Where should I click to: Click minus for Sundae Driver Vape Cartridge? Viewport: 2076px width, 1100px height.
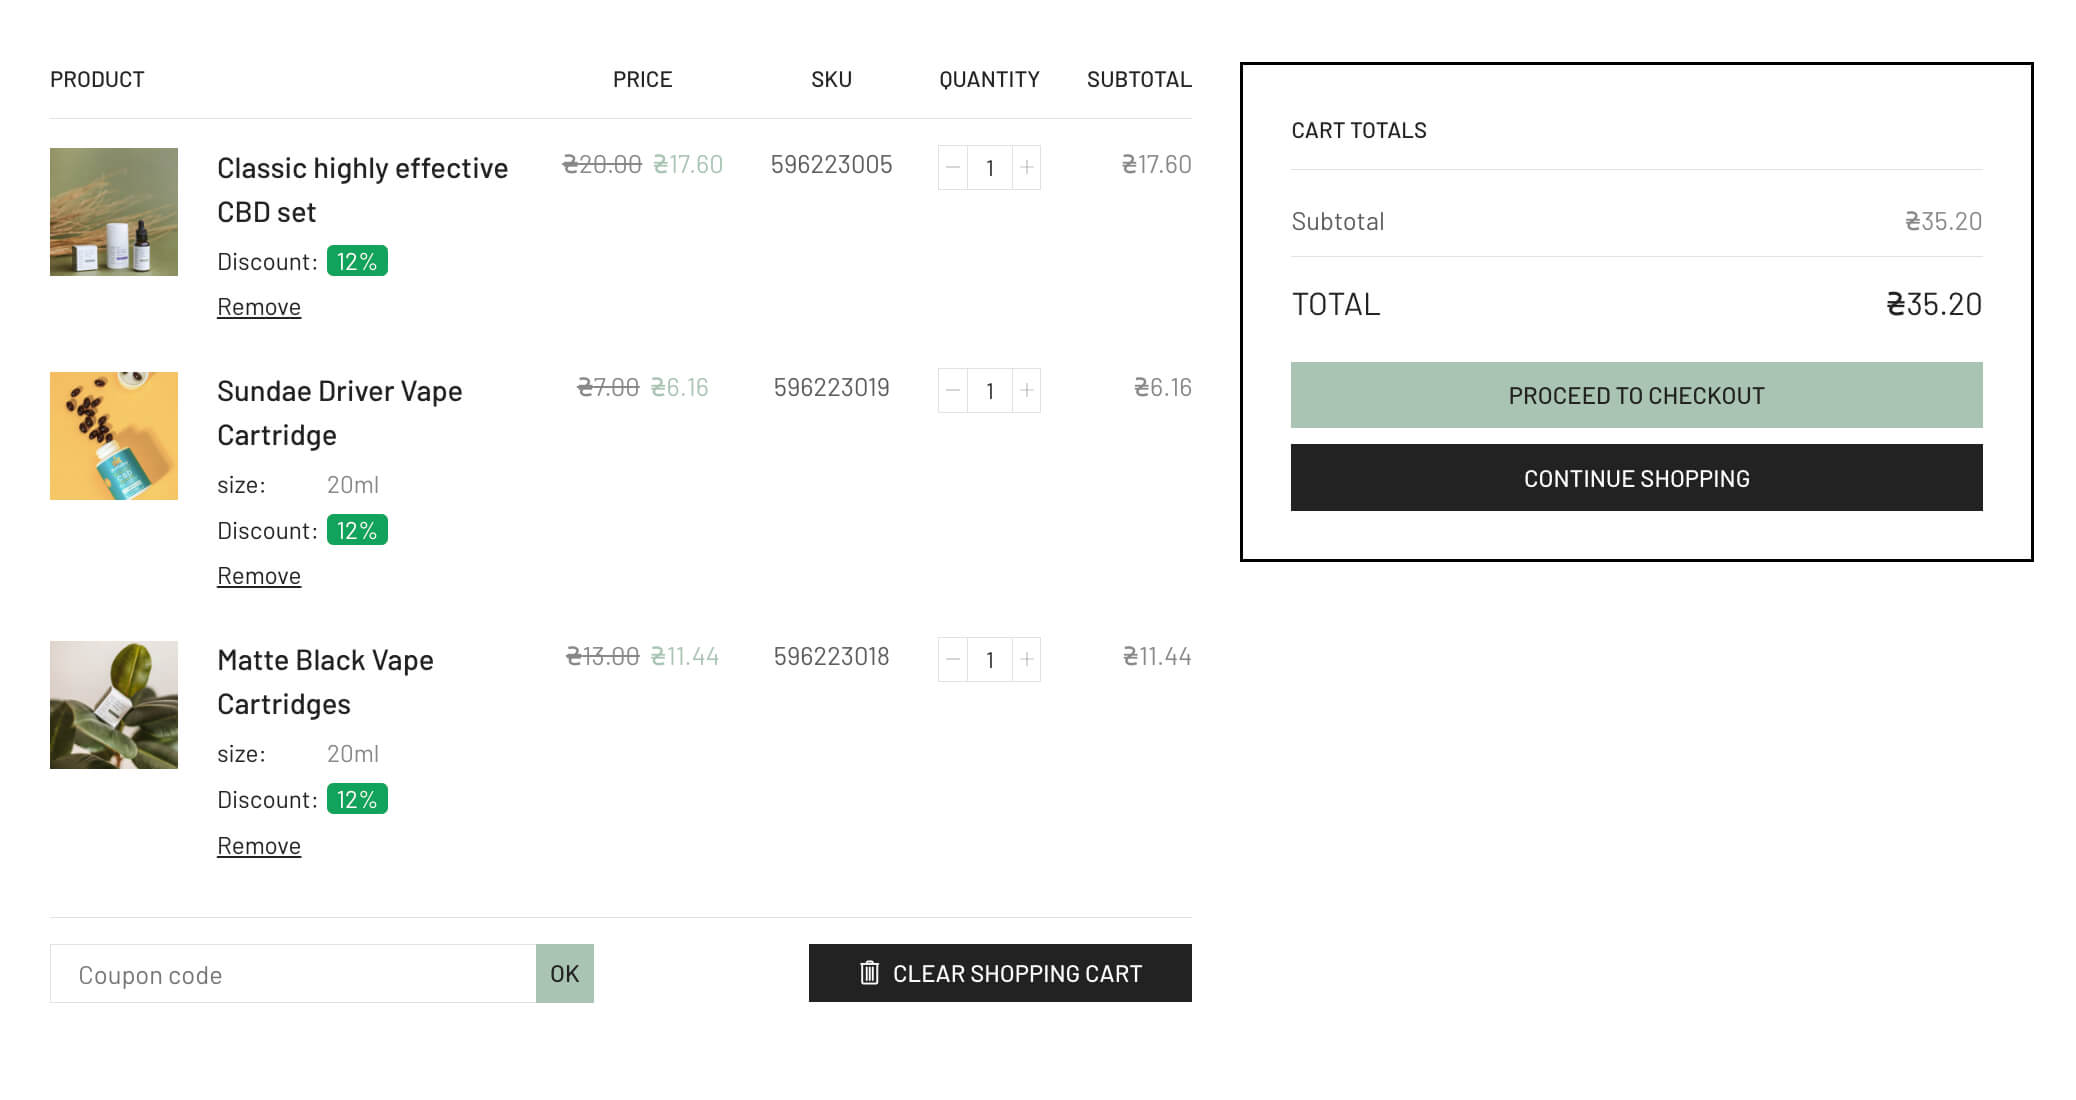click(953, 390)
